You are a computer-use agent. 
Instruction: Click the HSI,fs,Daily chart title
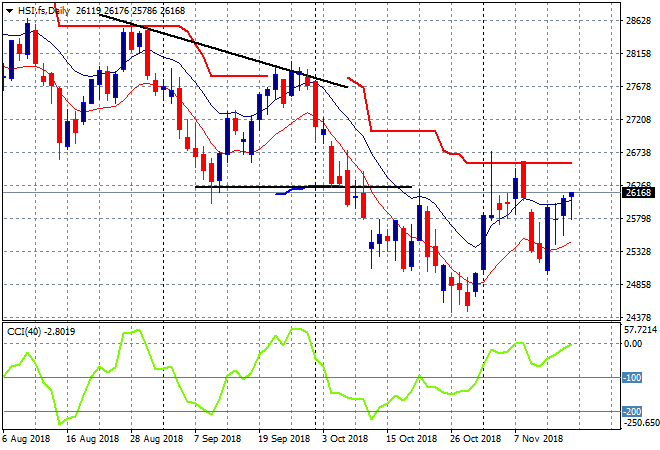coord(43,11)
